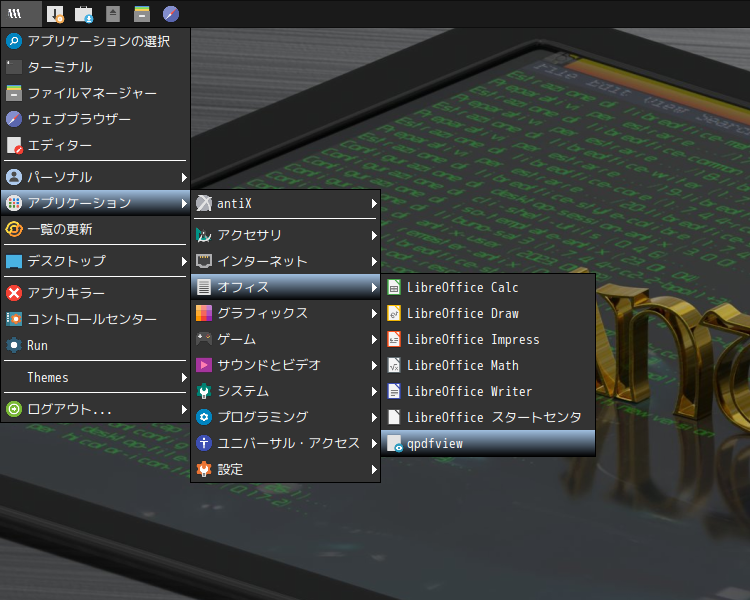This screenshot has width=750, height=600.
Task: Choose the アプリキラー entry
Action: click(96, 293)
